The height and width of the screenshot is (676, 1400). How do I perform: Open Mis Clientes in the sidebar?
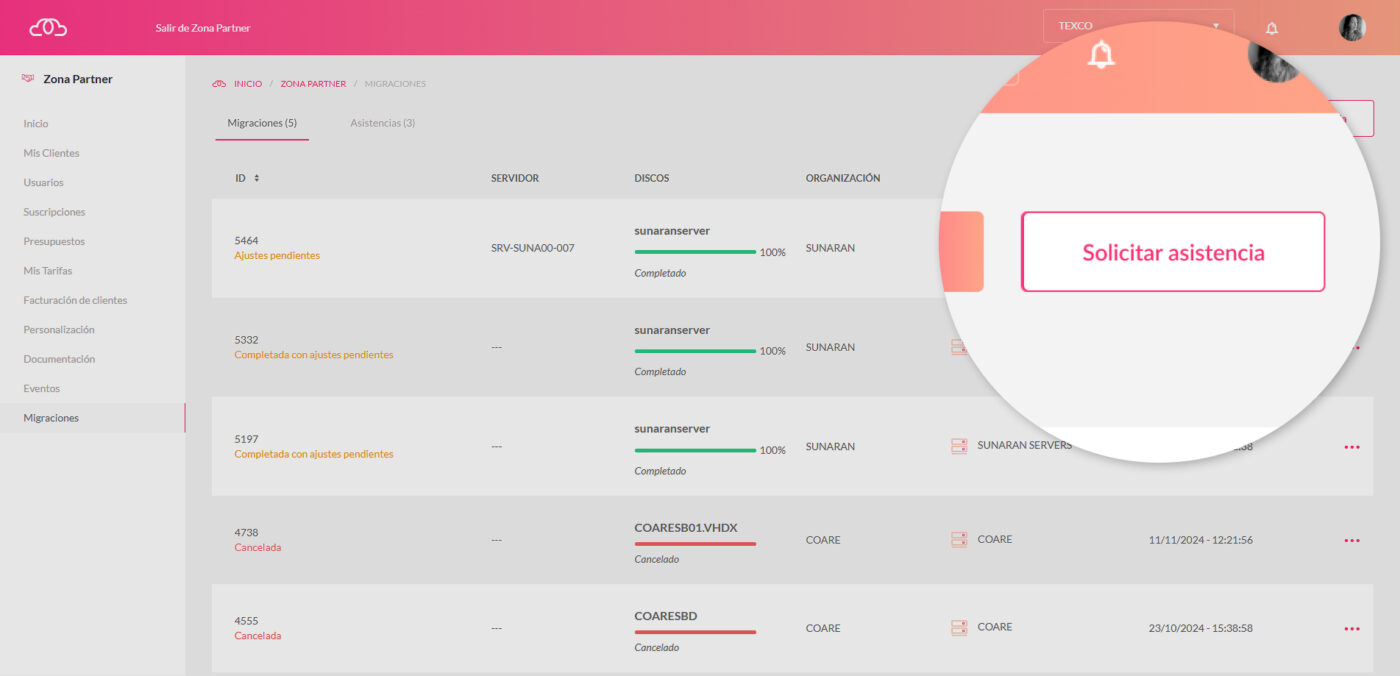tap(51, 153)
